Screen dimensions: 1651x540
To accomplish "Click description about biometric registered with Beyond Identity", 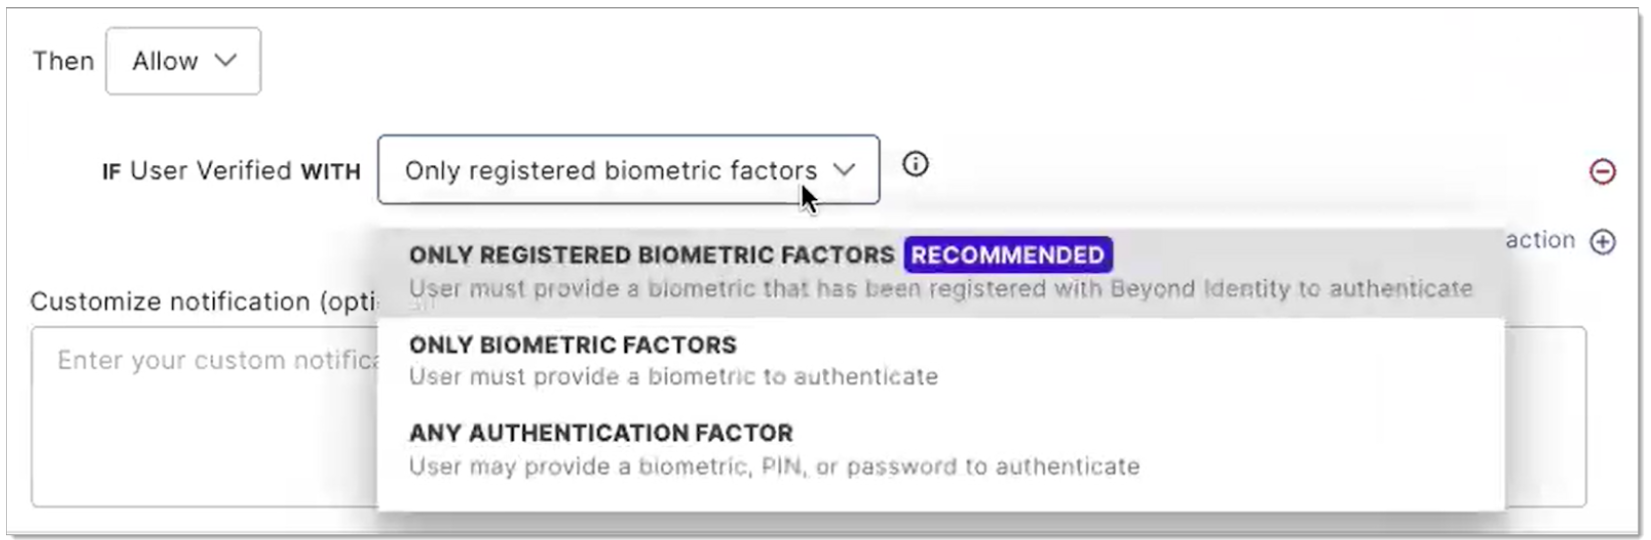I will coord(940,289).
